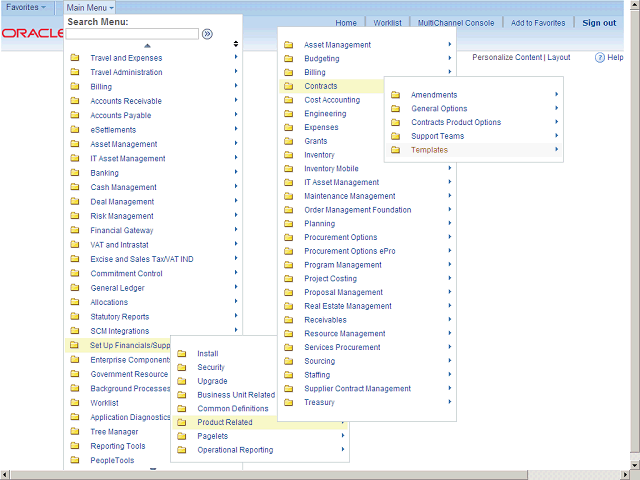
Task: Click the Security folder icon
Action: [x=182, y=368]
